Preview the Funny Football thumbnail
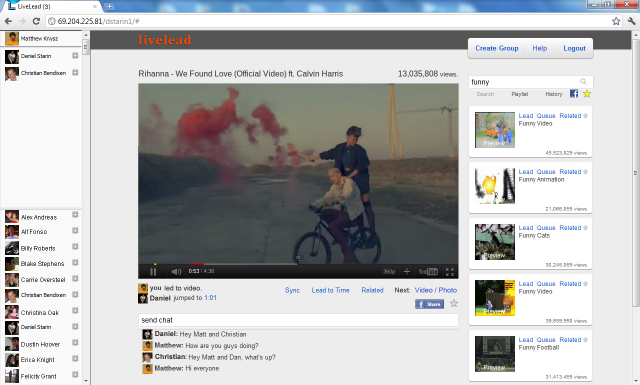This screenshot has width=640, height=385. (x=495, y=354)
